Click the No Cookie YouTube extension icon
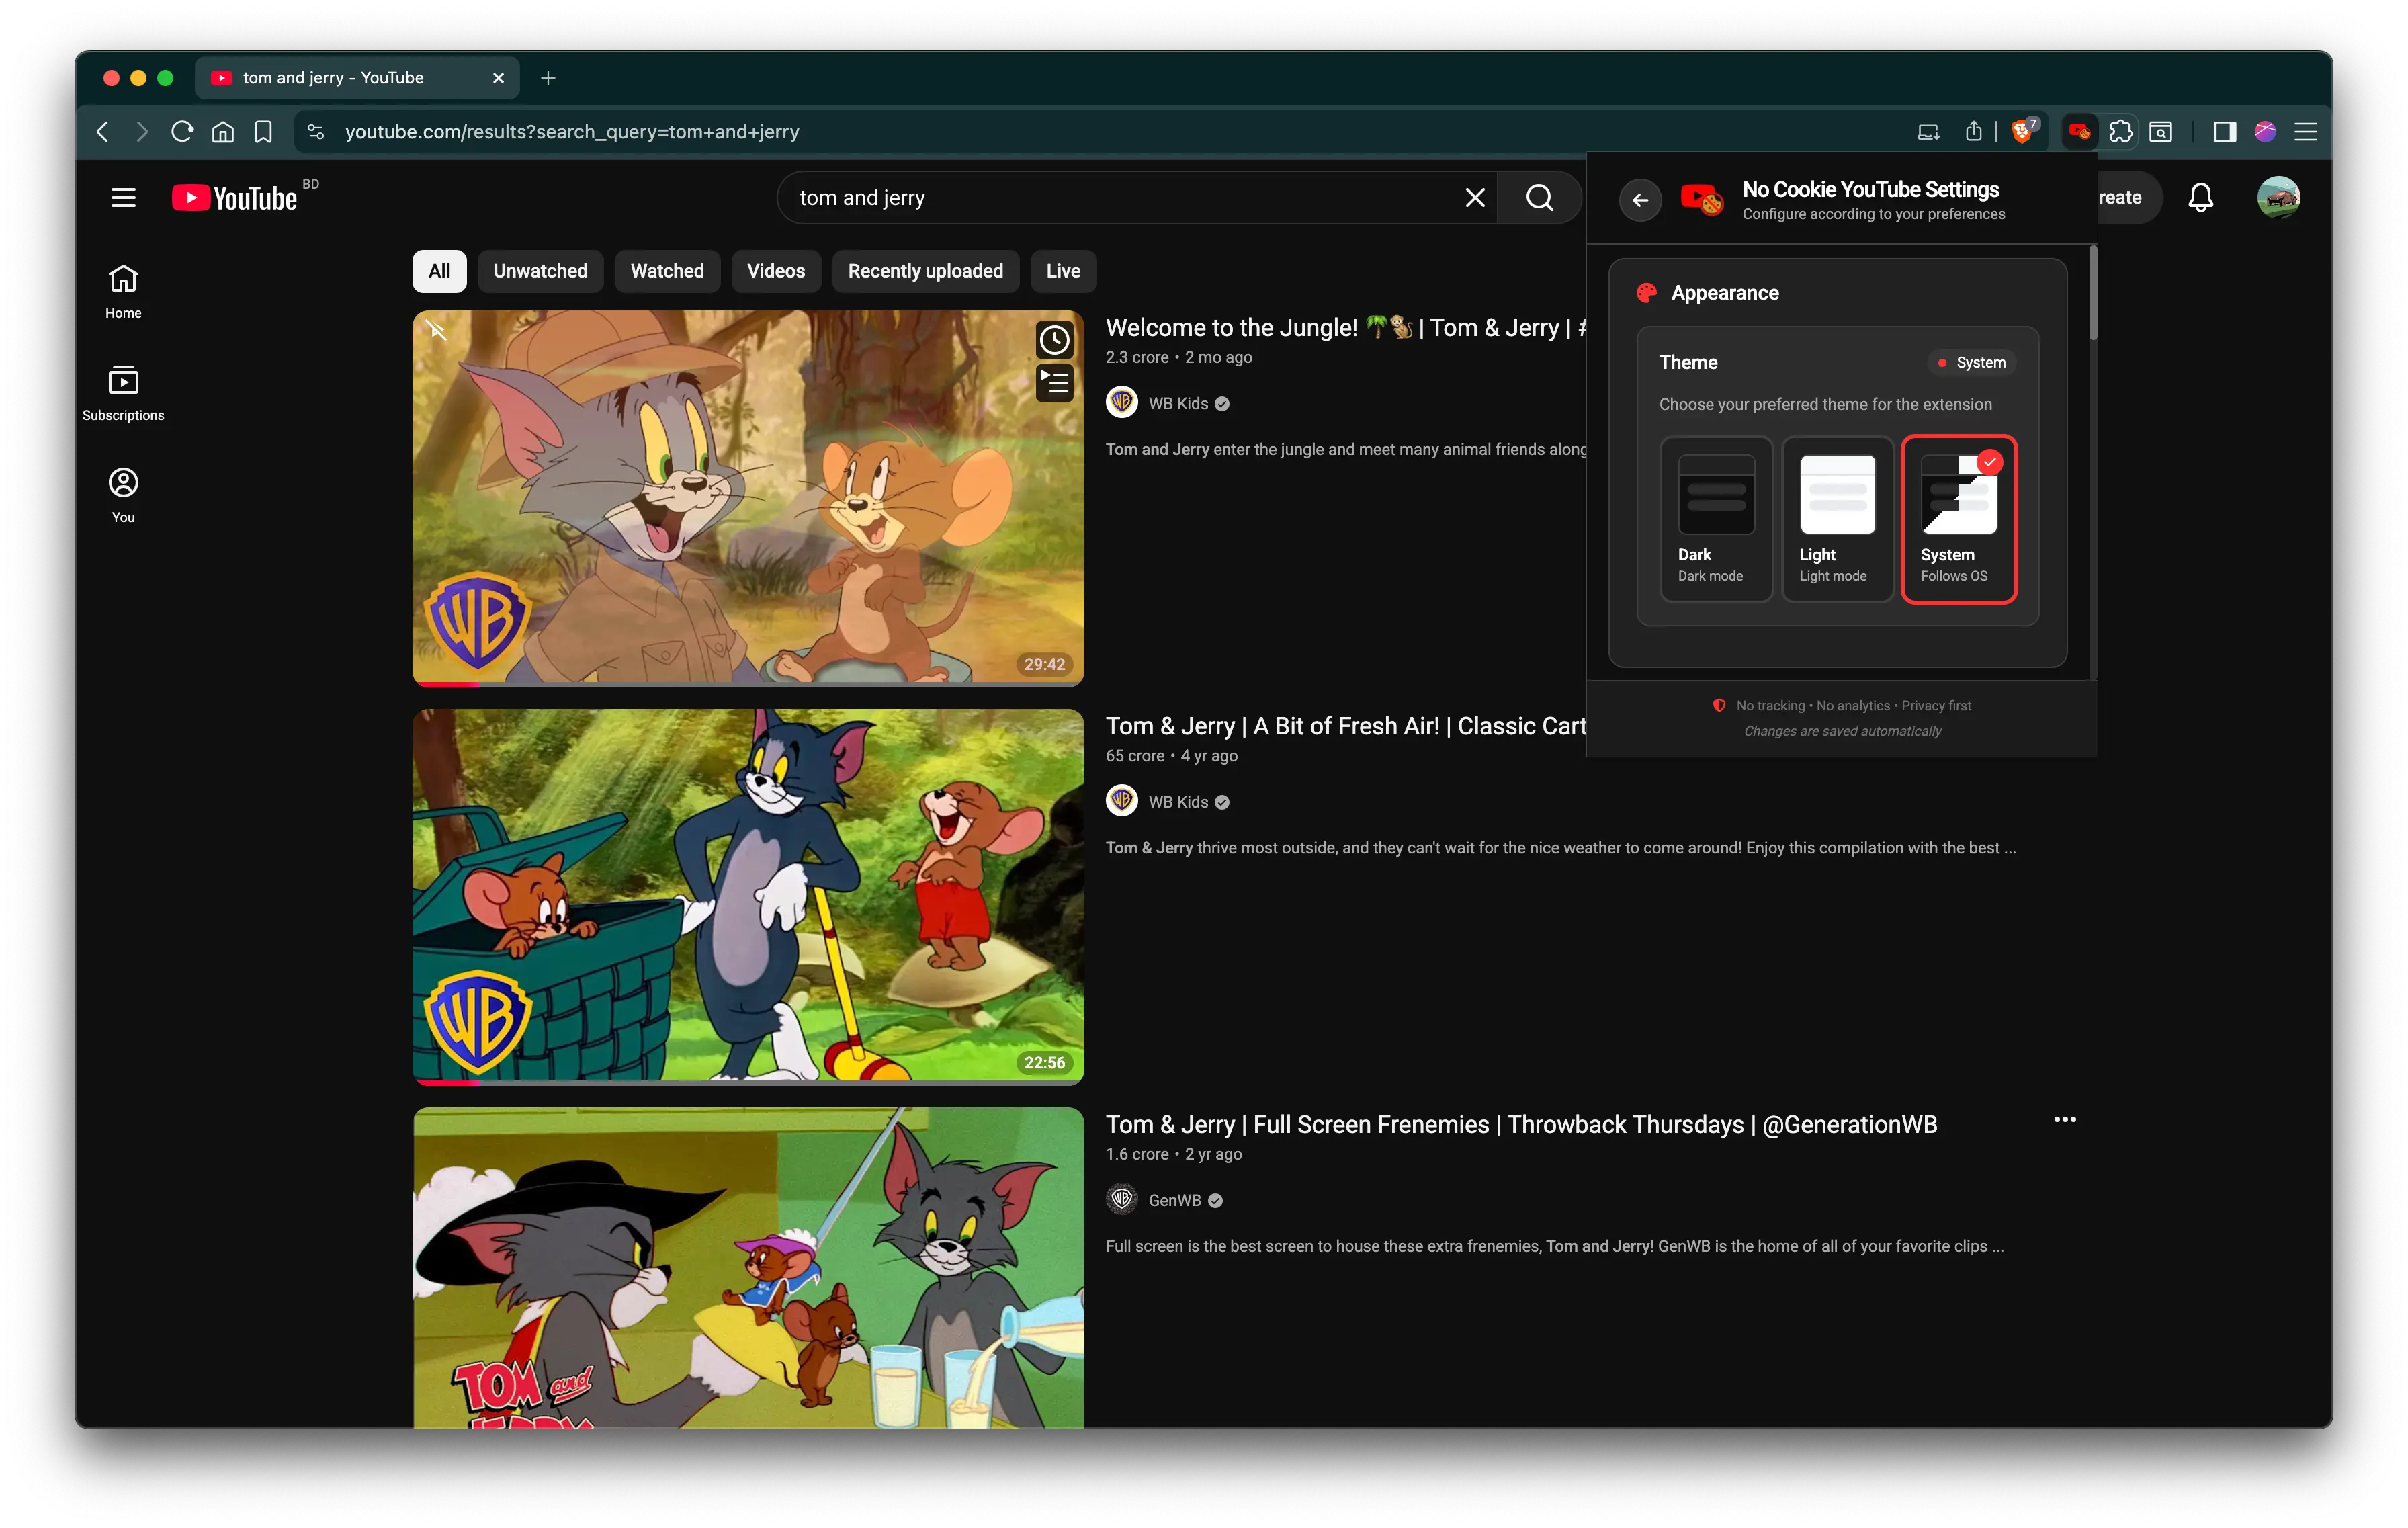The image size is (2408, 1528). pyautogui.click(x=2080, y=131)
